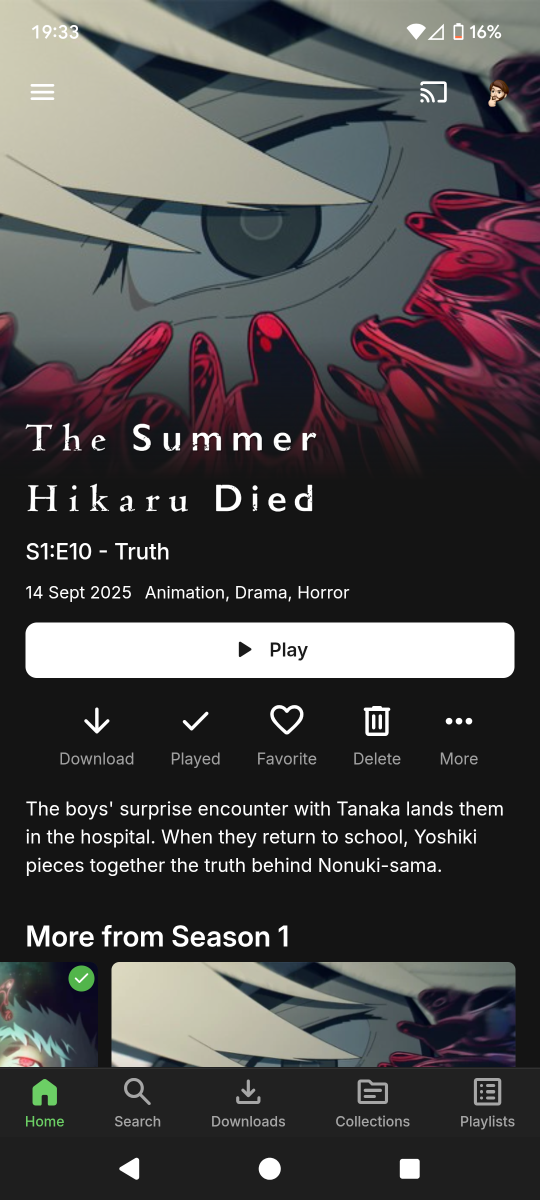The image size is (540, 1200).
Task: Tap the Android home circle button
Action: 270,1168
